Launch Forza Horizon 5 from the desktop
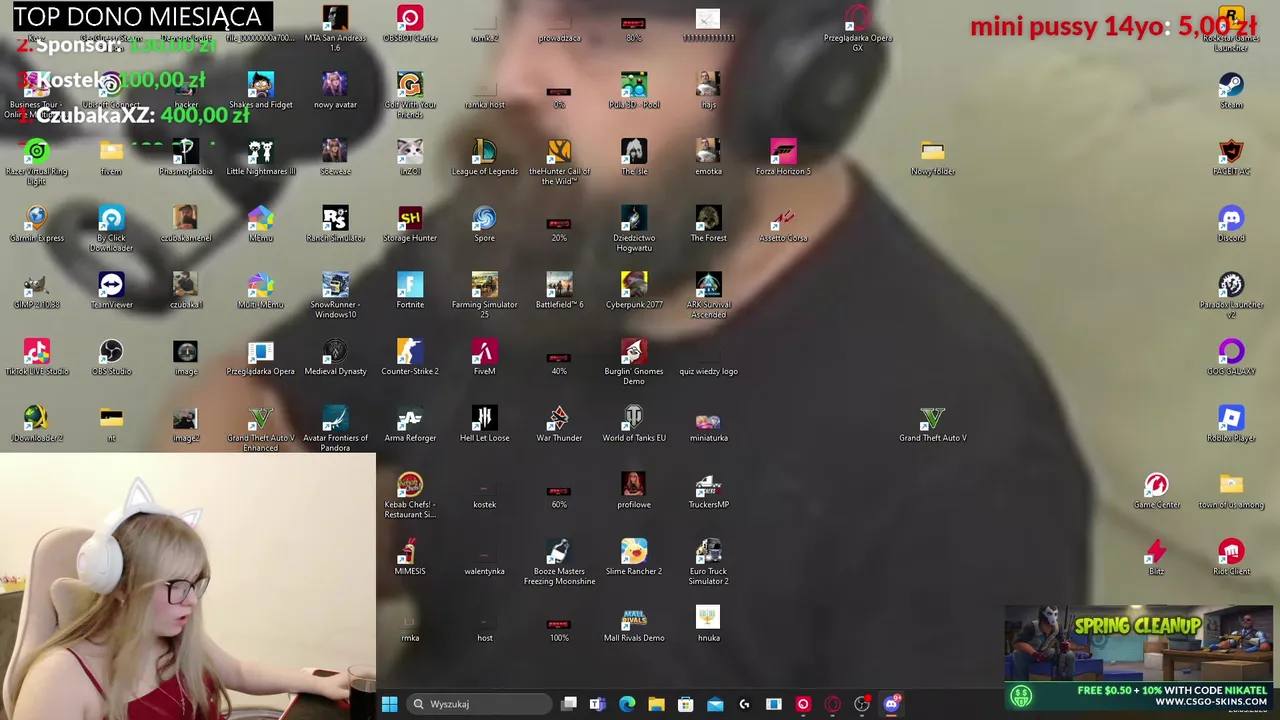 (783, 152)
